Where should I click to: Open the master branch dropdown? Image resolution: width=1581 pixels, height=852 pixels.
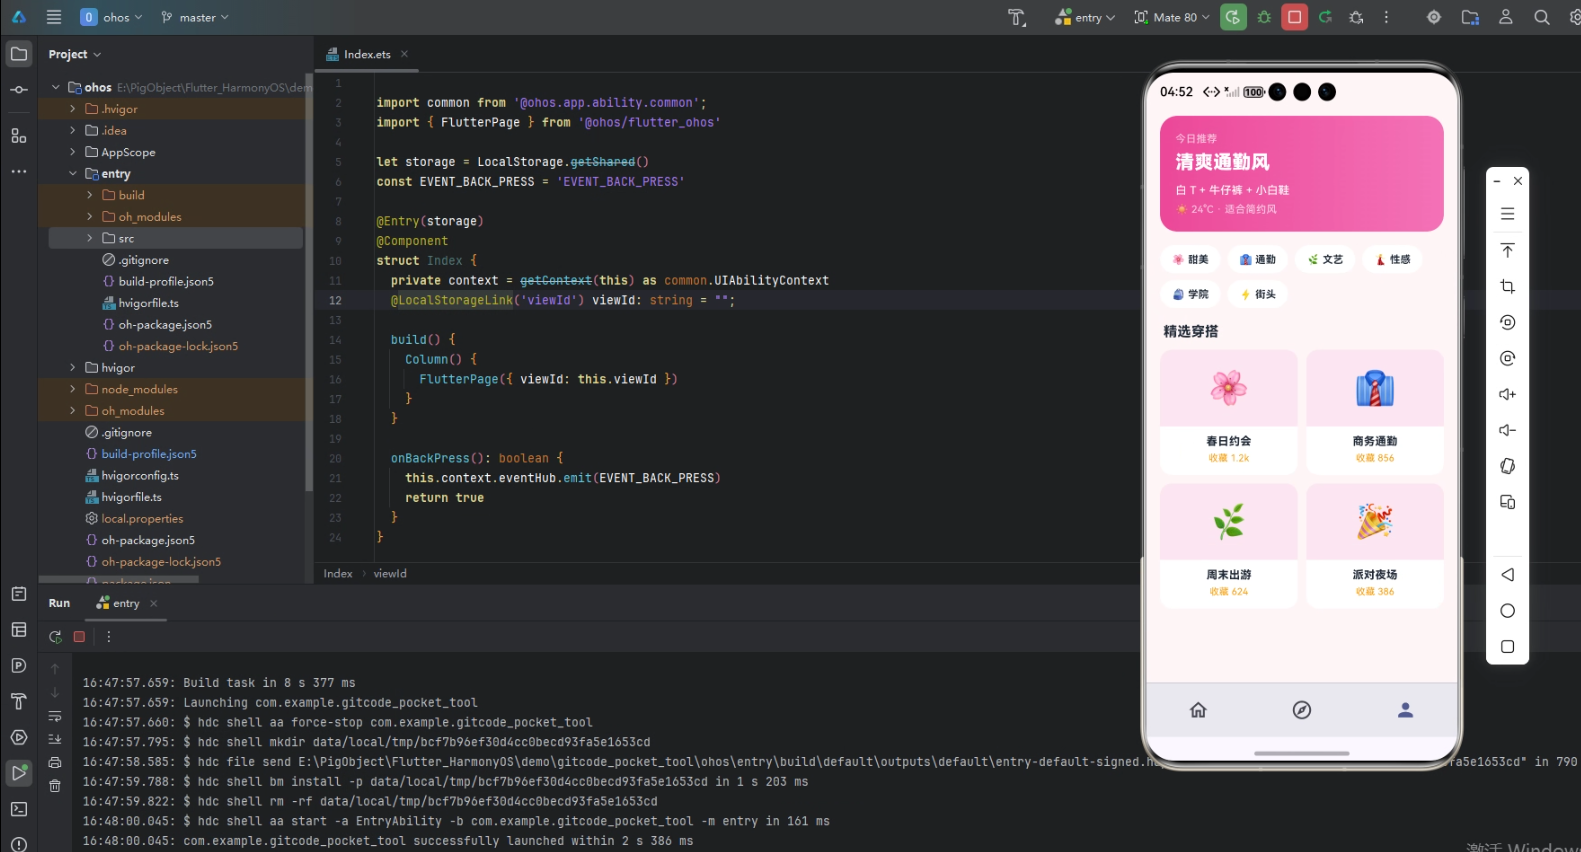(x=195, y=17)
